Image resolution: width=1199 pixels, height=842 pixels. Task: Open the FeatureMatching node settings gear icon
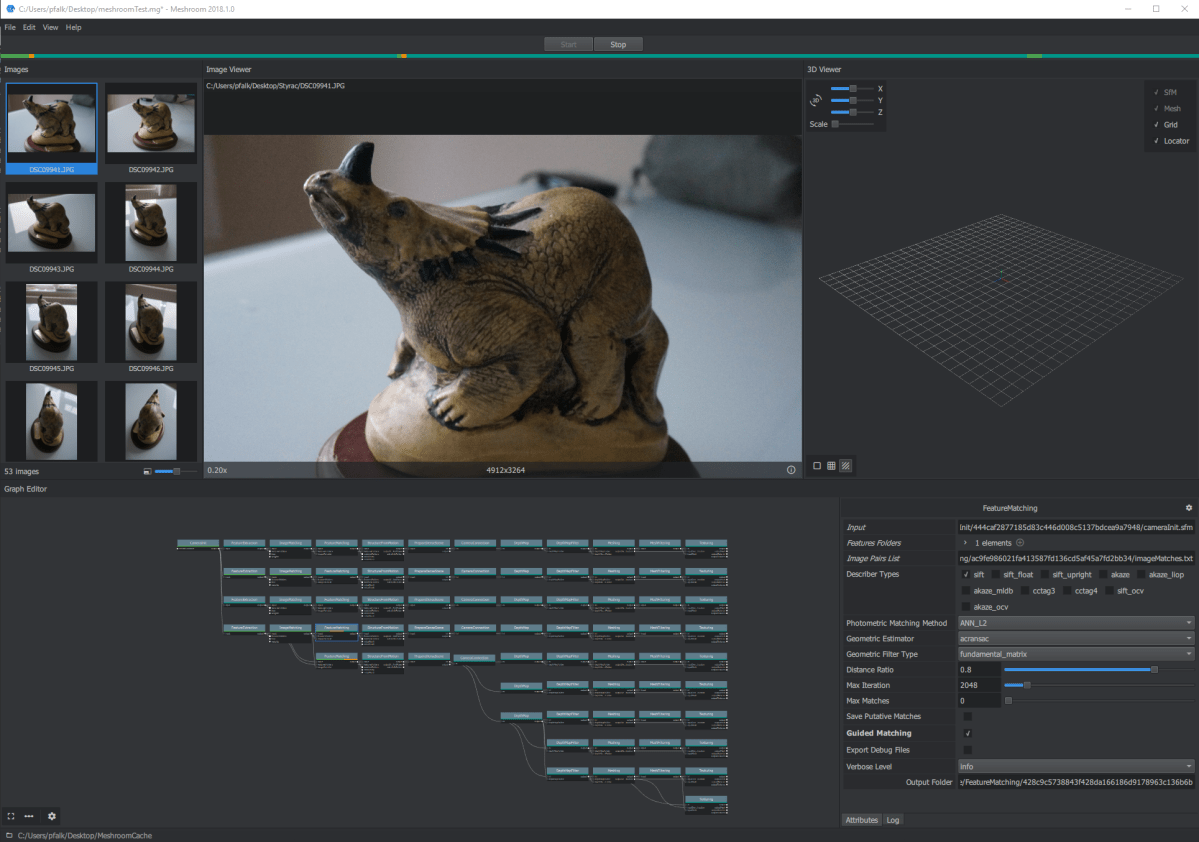click(x=1188, y=507)
